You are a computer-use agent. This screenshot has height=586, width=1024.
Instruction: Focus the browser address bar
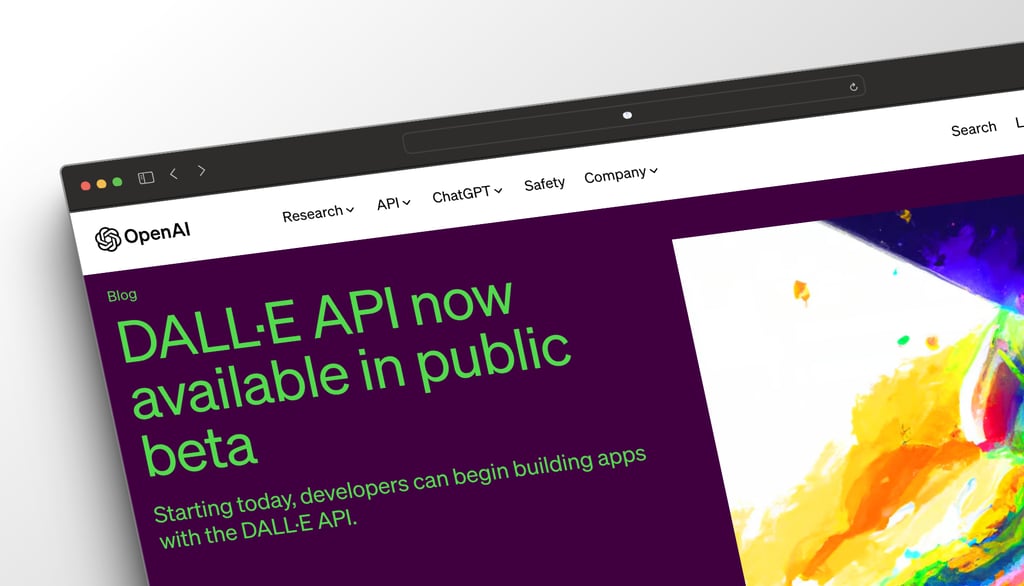pyautogui.click(x=633, y=114)
